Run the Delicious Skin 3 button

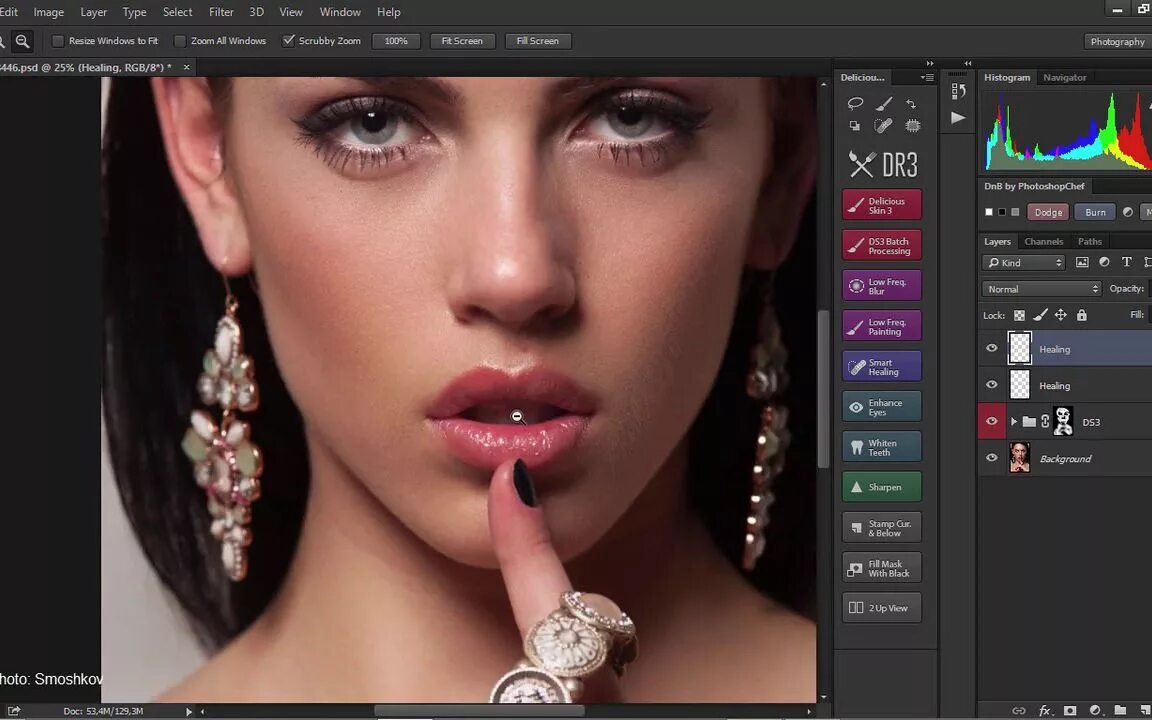coord(882,205)
